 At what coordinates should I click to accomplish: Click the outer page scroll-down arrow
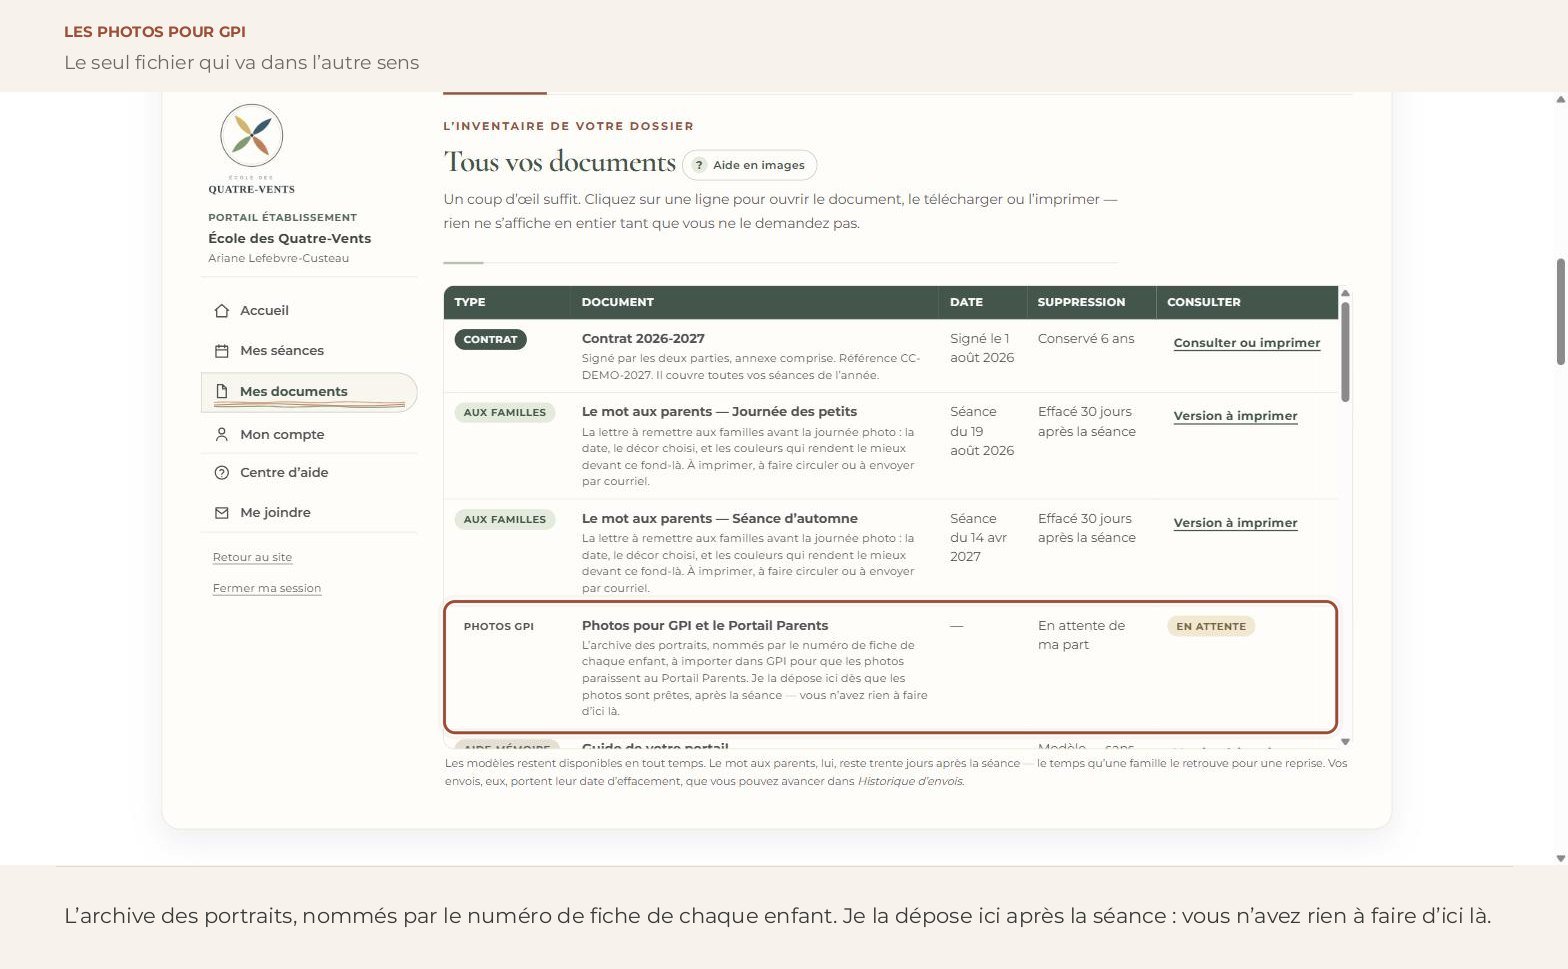[x=1560, y=858]
